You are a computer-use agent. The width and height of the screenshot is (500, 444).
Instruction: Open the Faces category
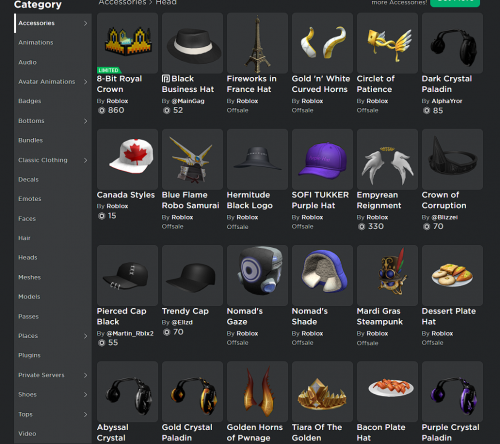(27, 219)
